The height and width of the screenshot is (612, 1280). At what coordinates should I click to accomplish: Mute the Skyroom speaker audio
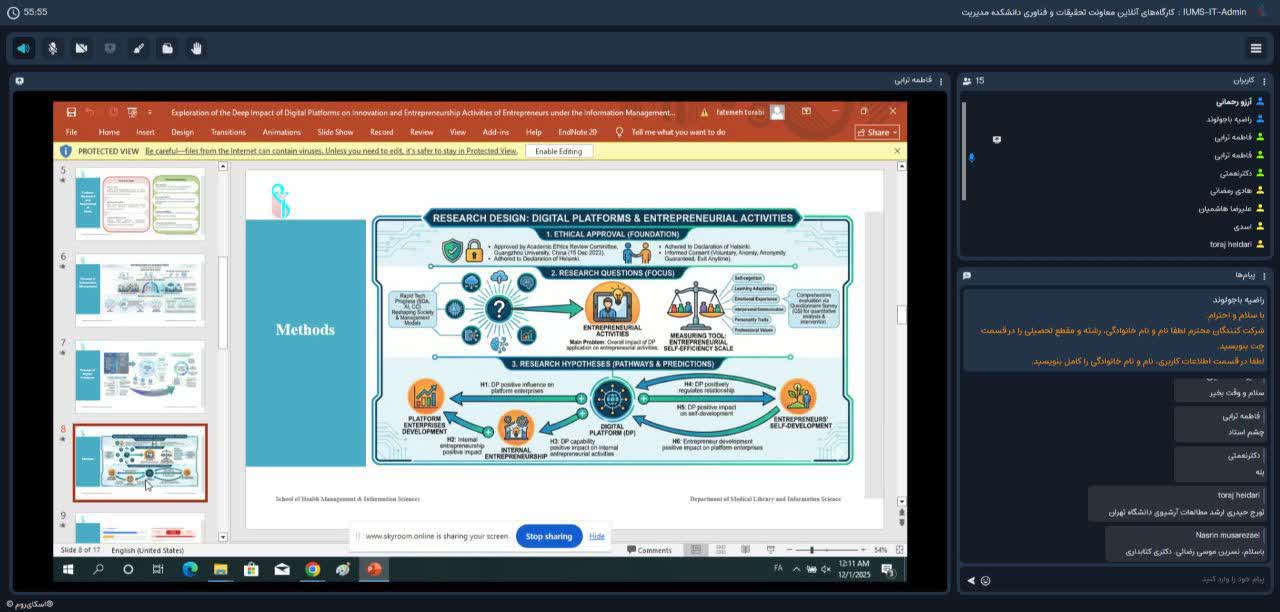pos(24,48)
